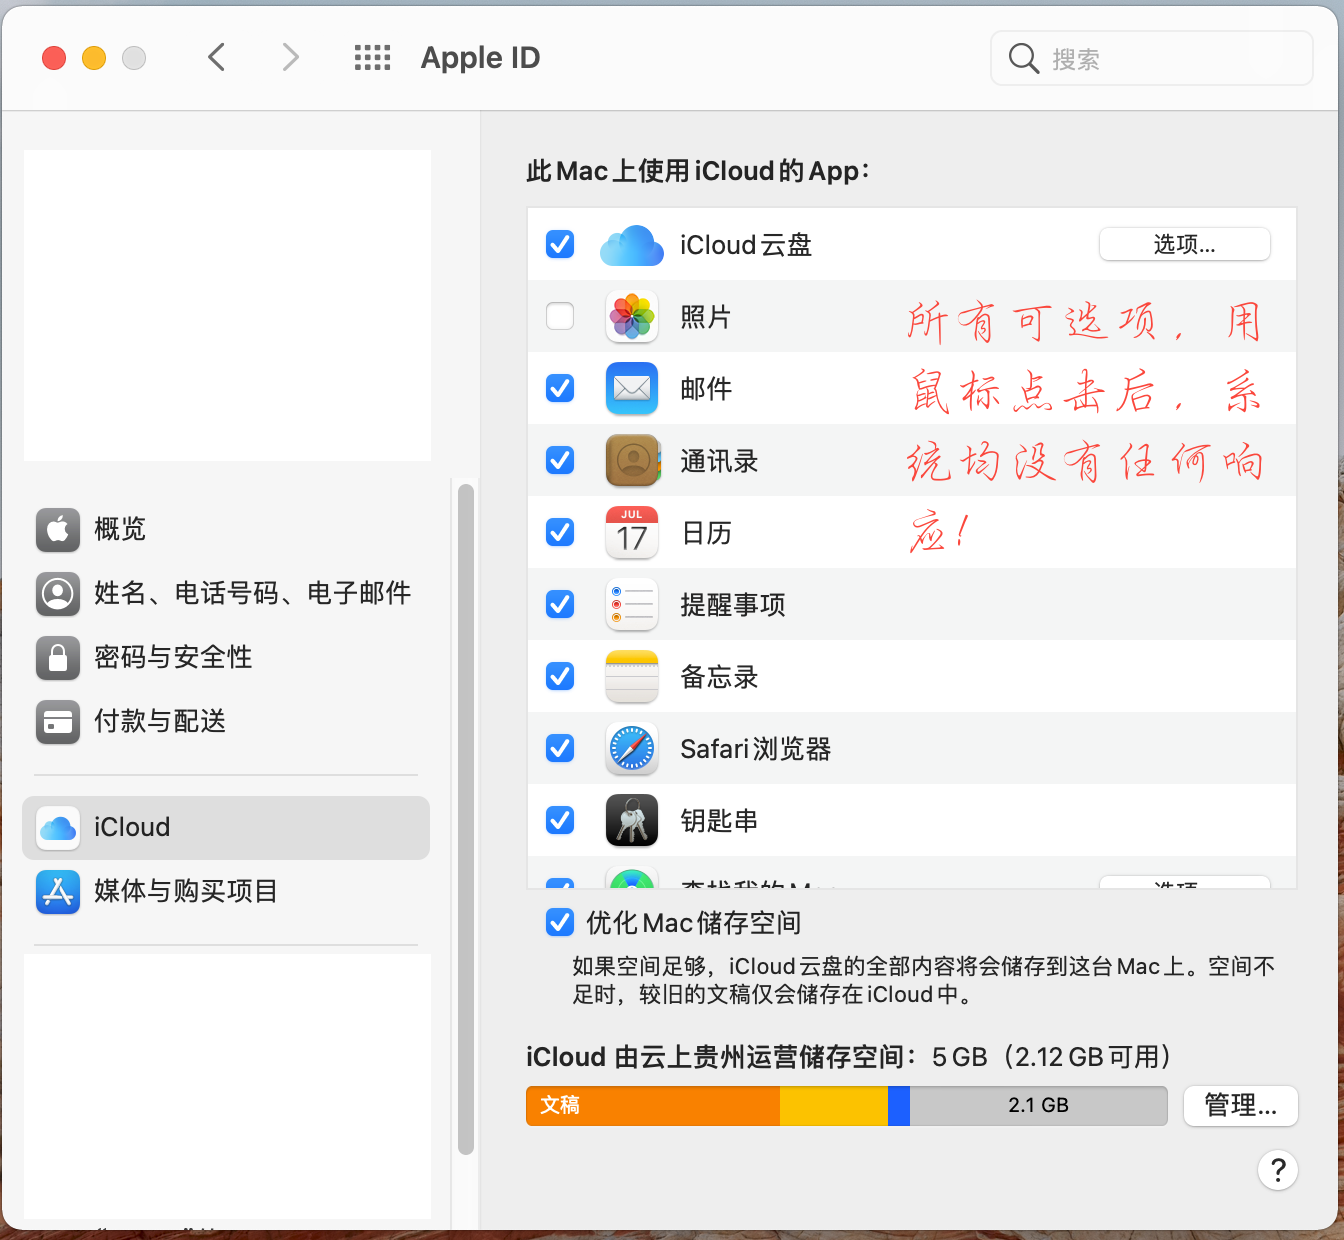The width and height of the screenshot is (1344, 1240).
Task: Click the Safari compass icon
Action: [632, 749]
